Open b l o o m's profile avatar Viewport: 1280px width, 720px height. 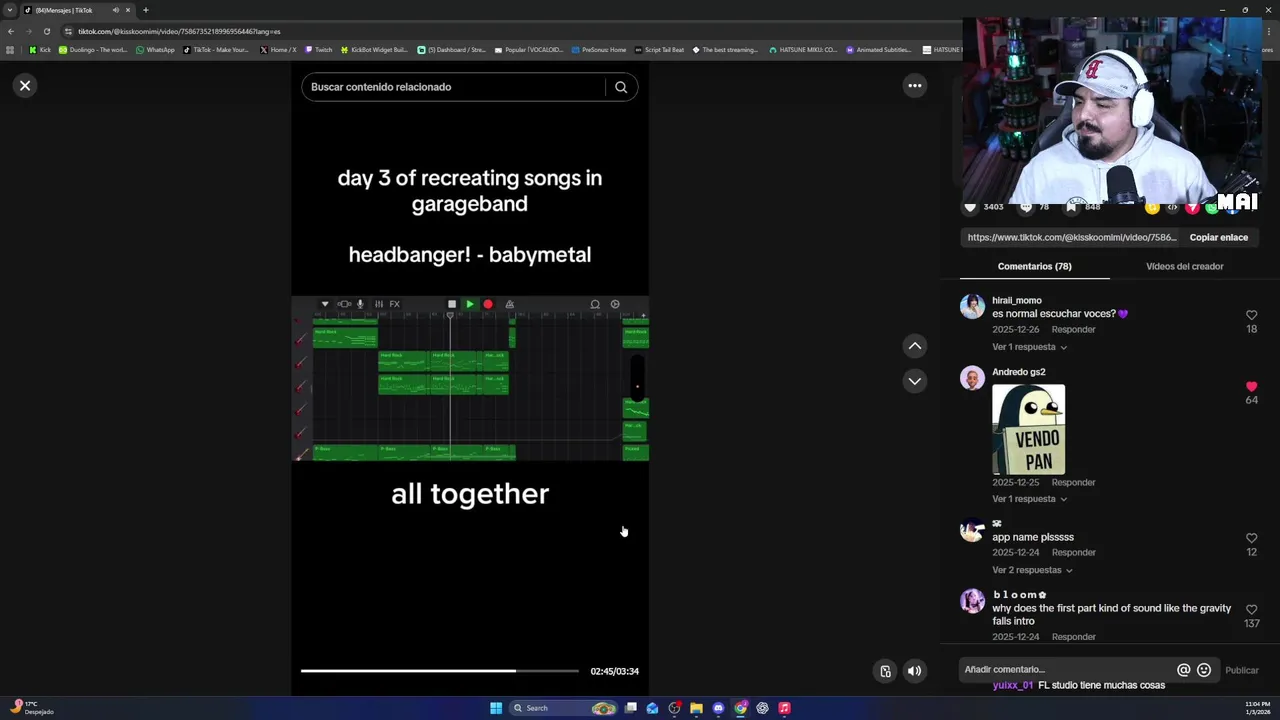972,601
